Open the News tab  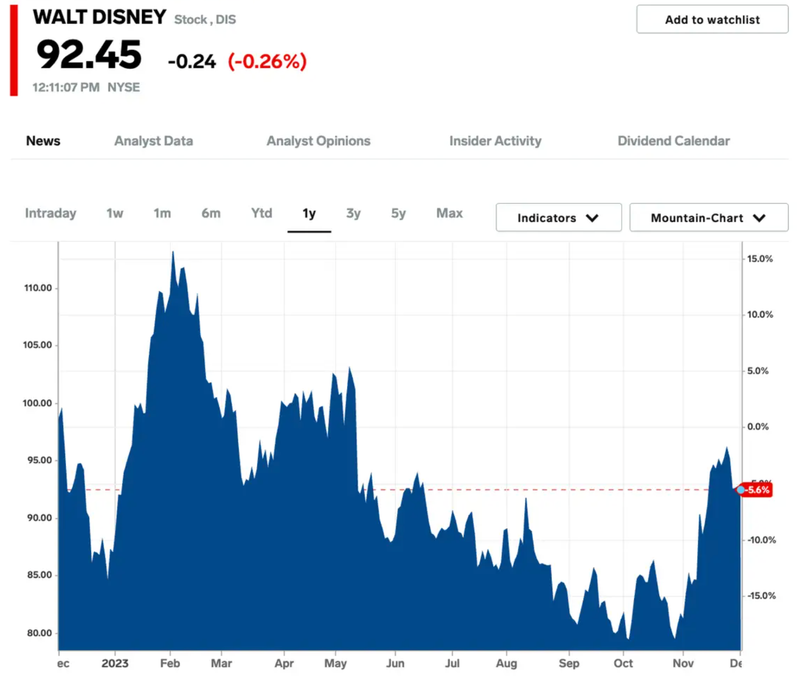tap(43, 141)
